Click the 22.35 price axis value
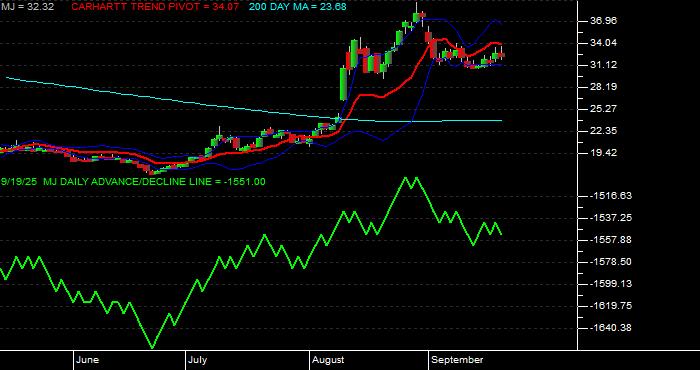Screen dimensions: 700x370 click(604, 131)
